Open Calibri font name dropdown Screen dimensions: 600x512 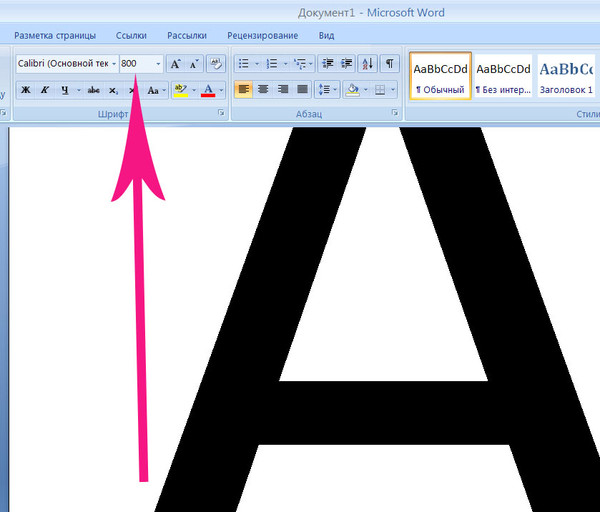pos(114,64)
